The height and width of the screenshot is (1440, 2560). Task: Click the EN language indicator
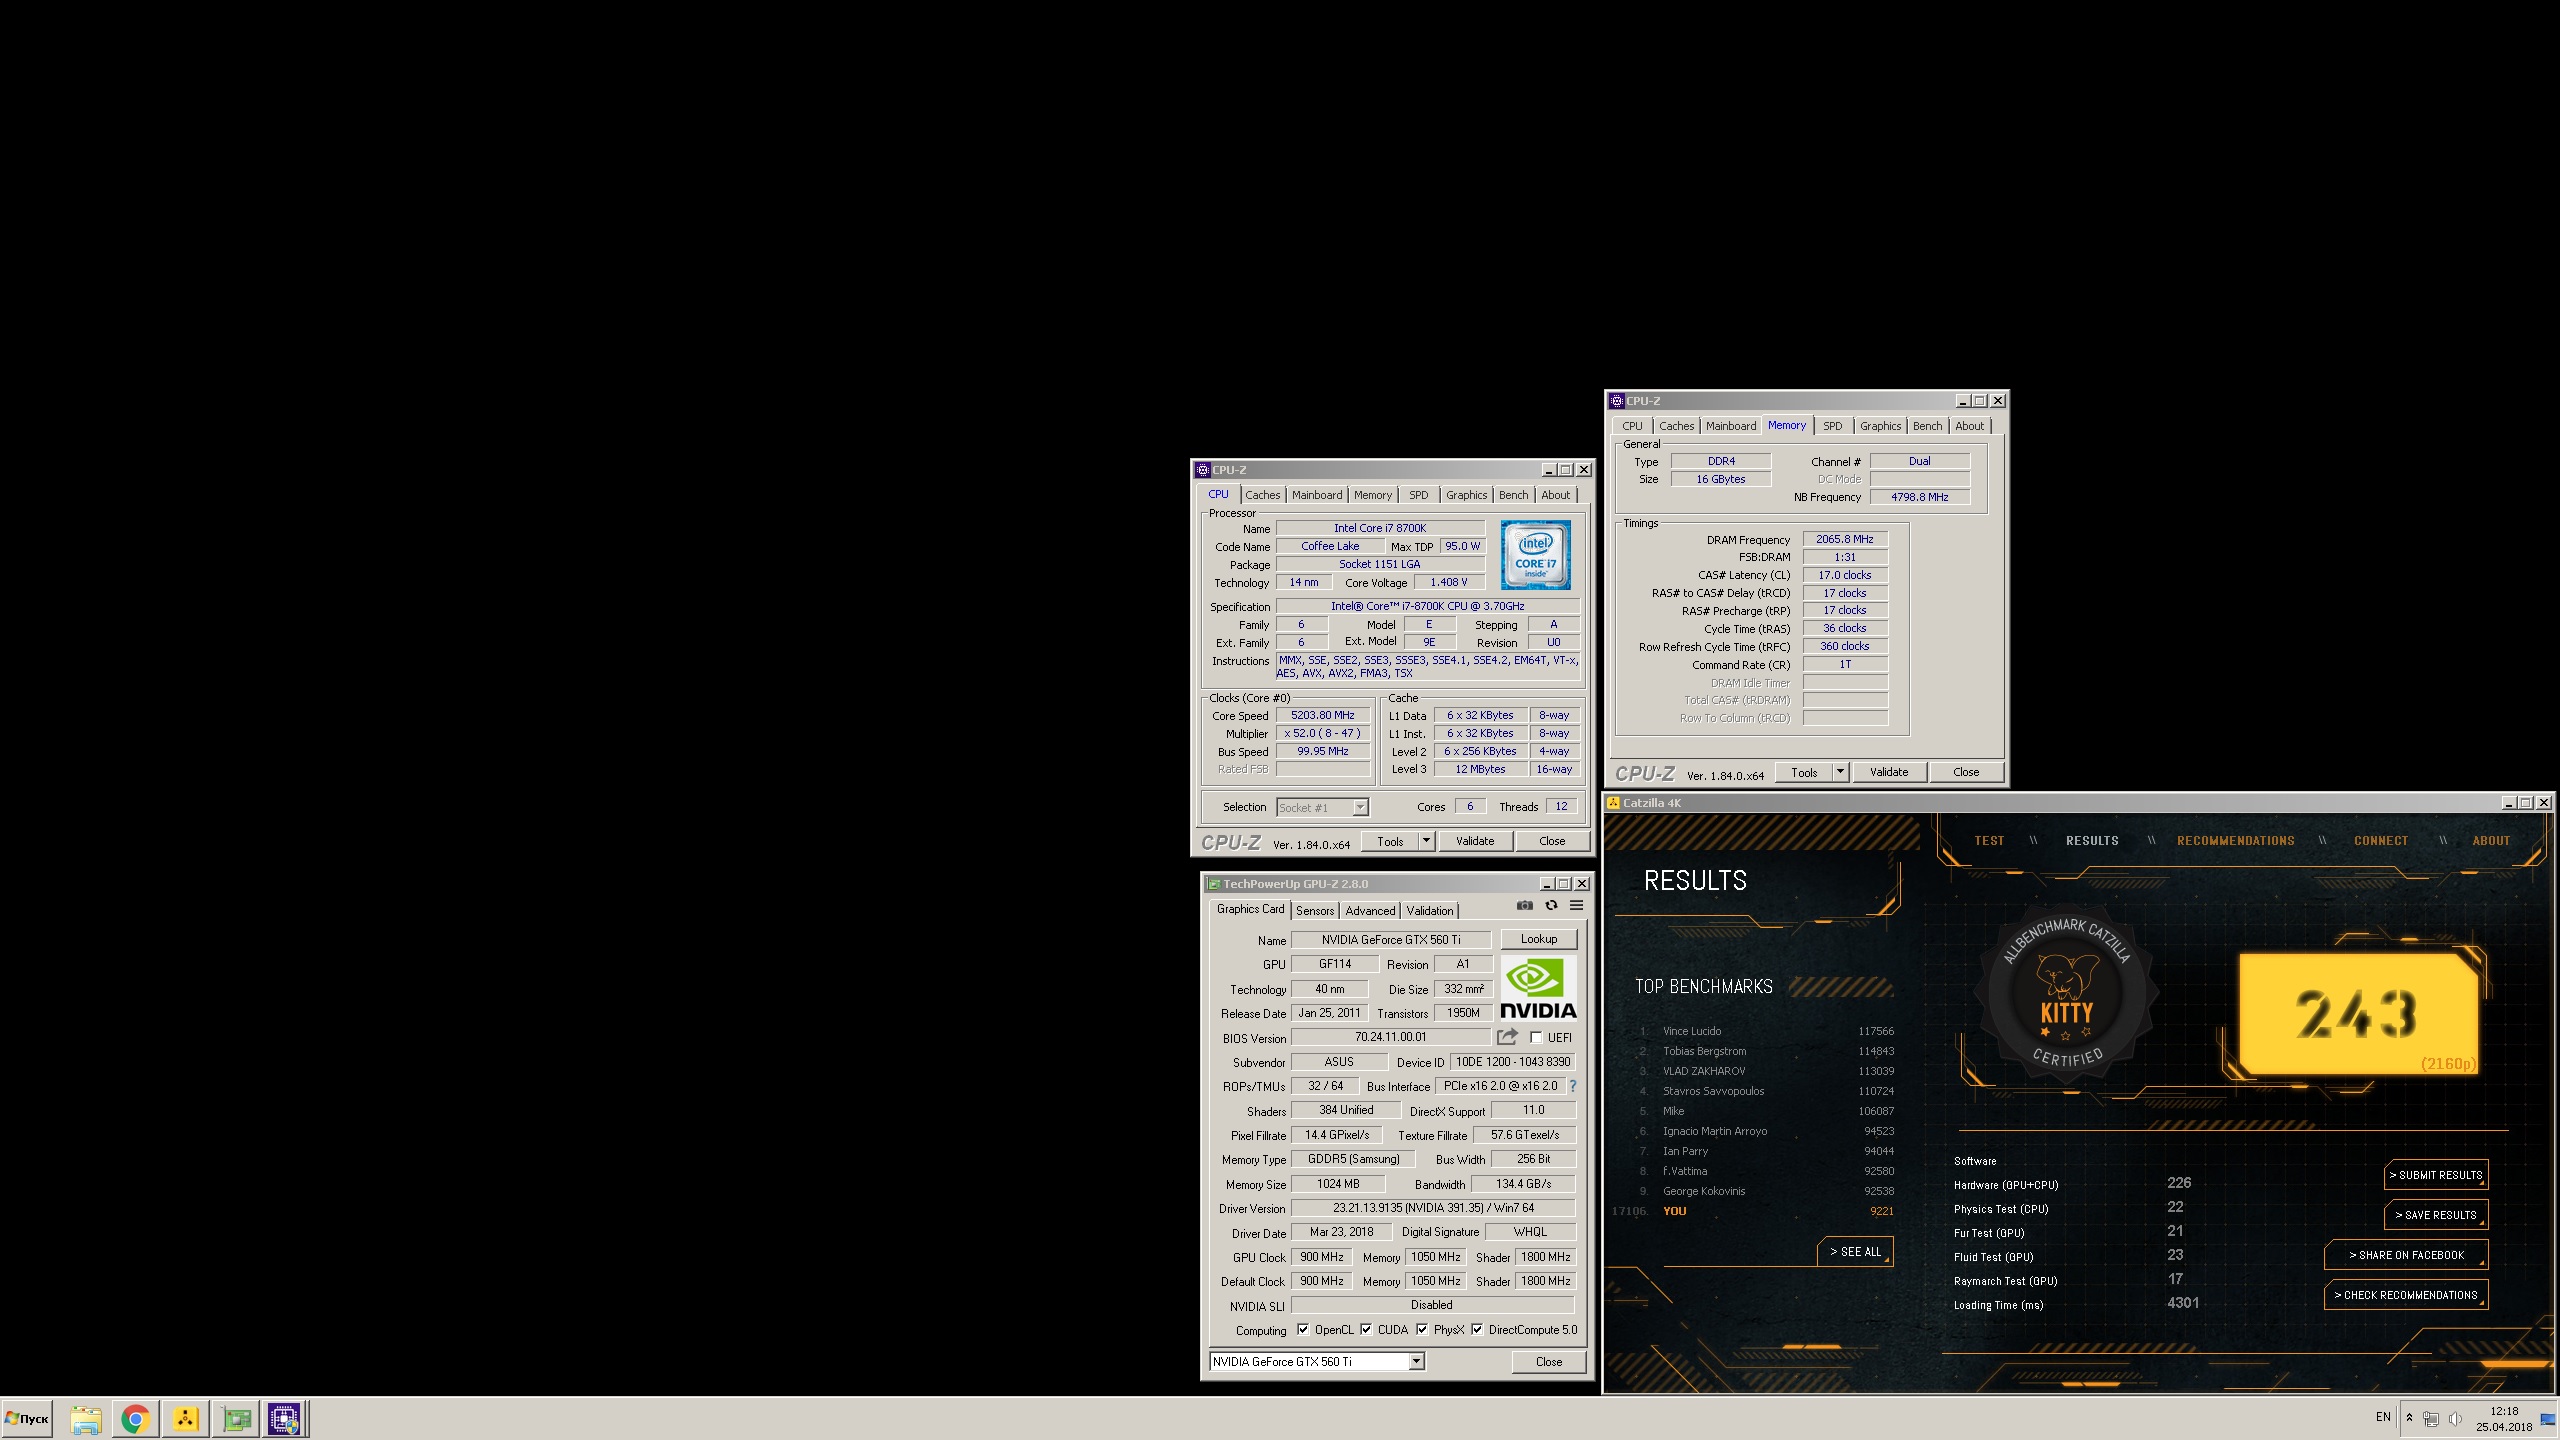[x=2383, y=1417]
